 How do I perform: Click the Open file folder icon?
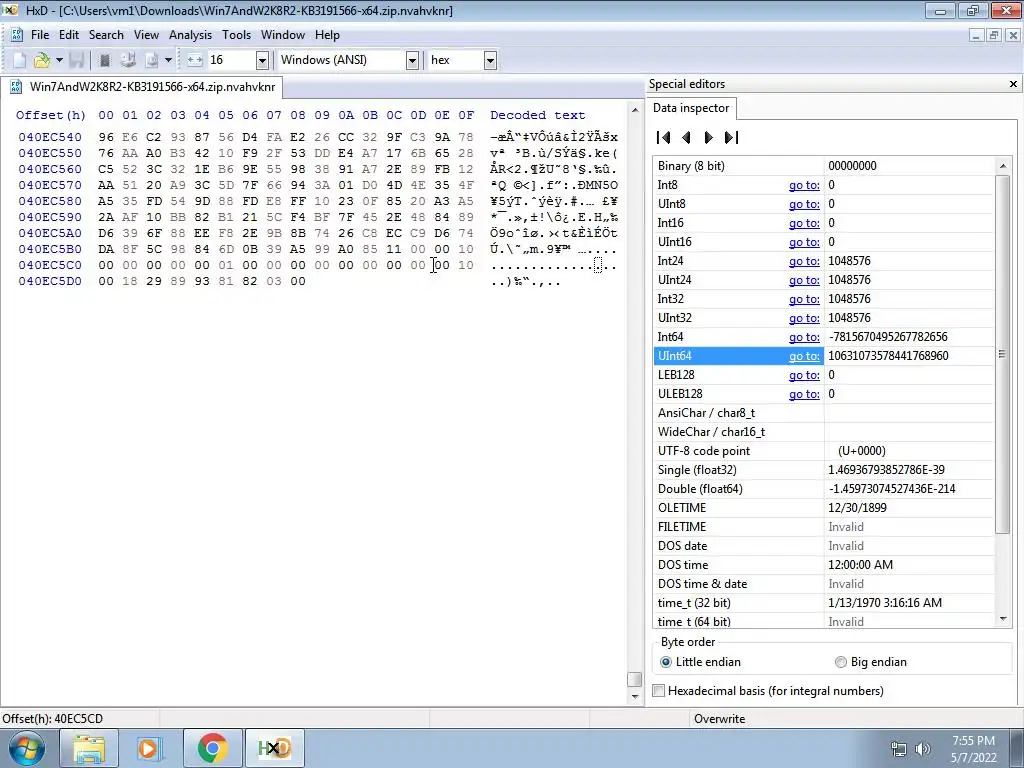42,60
